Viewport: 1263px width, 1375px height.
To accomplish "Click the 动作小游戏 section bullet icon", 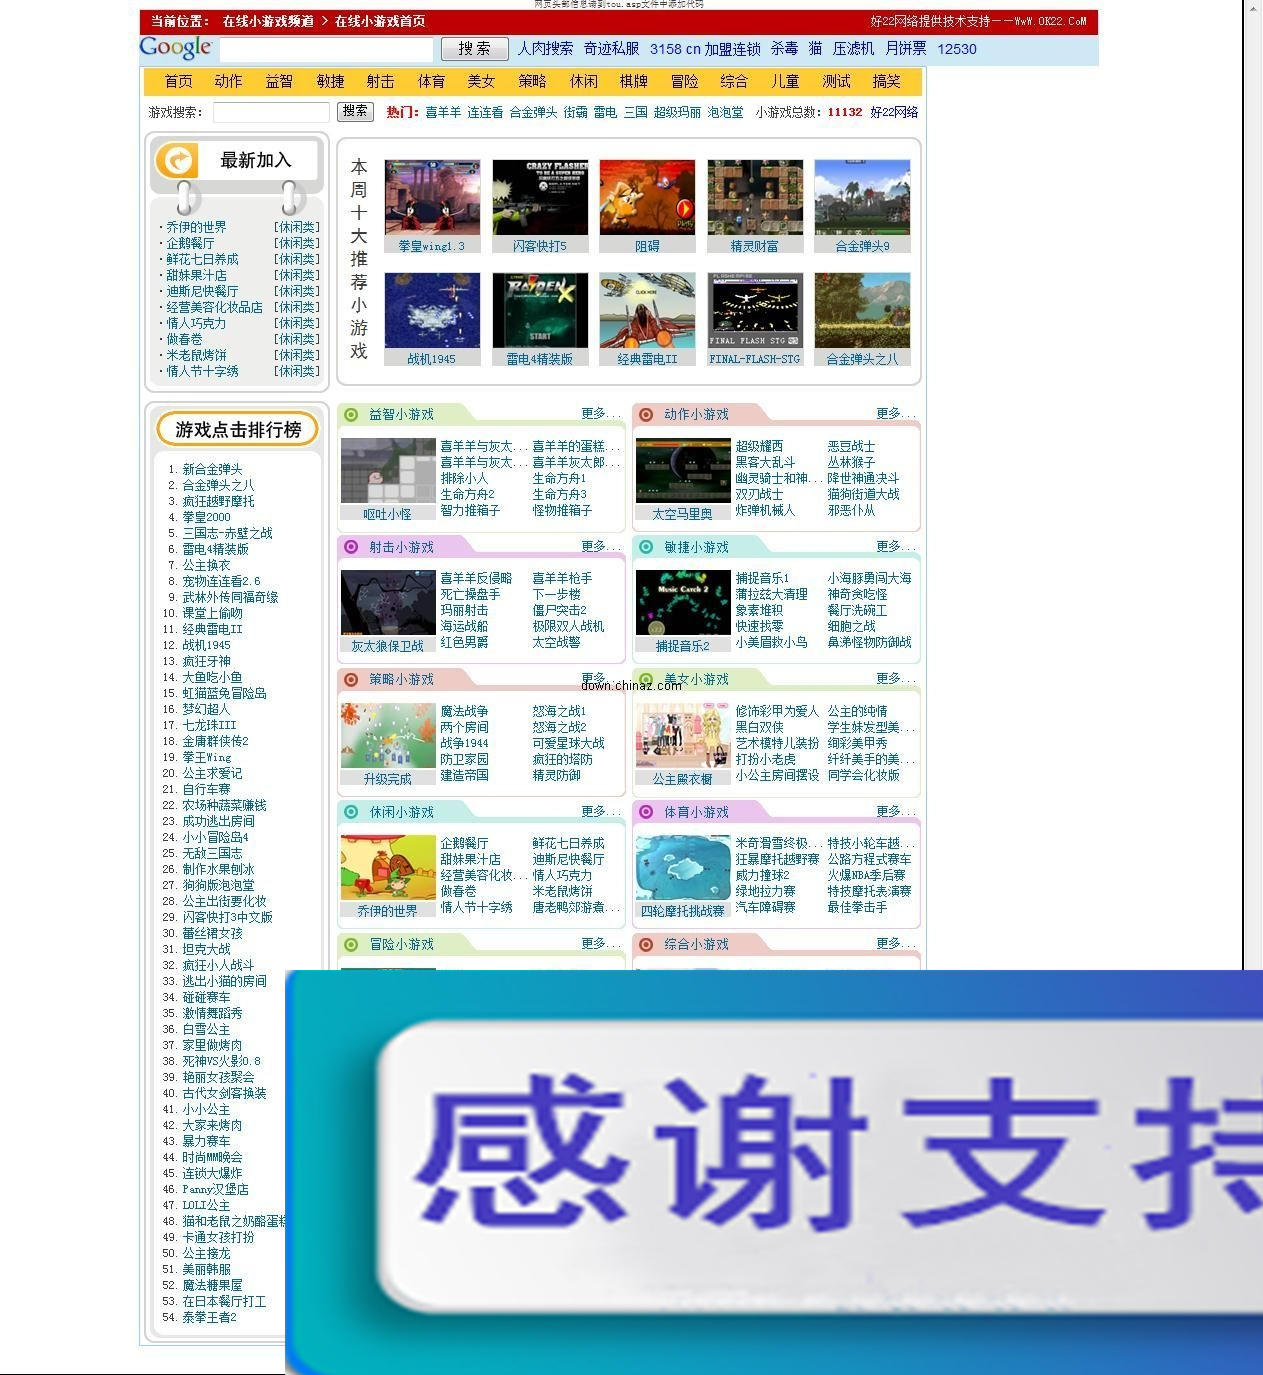I will [646, 414].
